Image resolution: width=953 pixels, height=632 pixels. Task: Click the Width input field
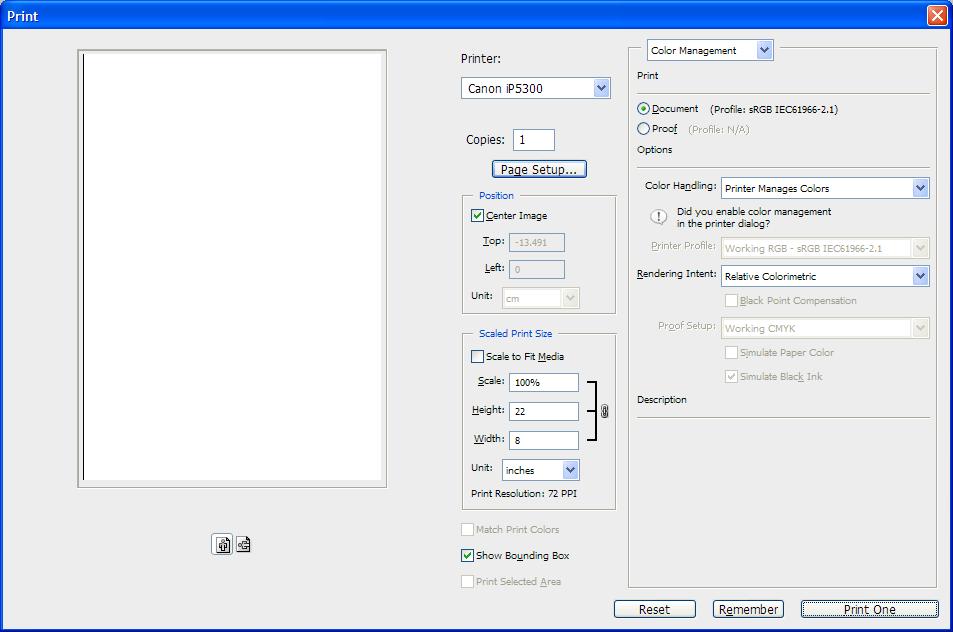click(x=543, y=440)
